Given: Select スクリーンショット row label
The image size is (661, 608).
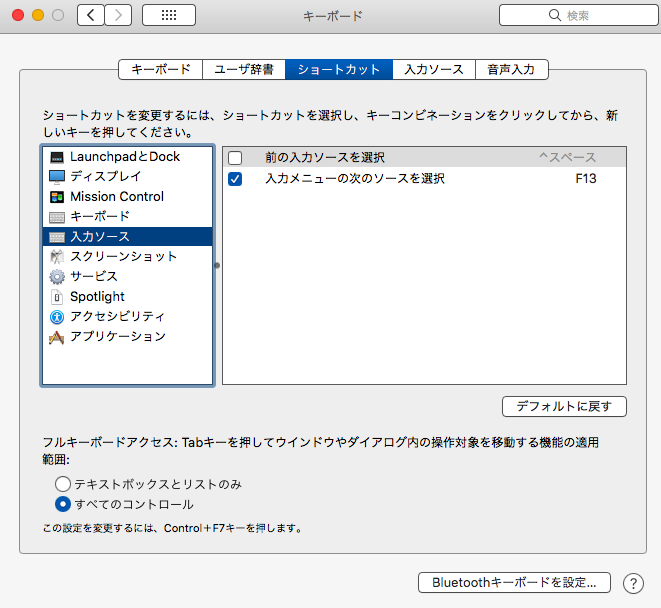Looking at the screenshot, I should pyautogui.click(x=124, y=256).
